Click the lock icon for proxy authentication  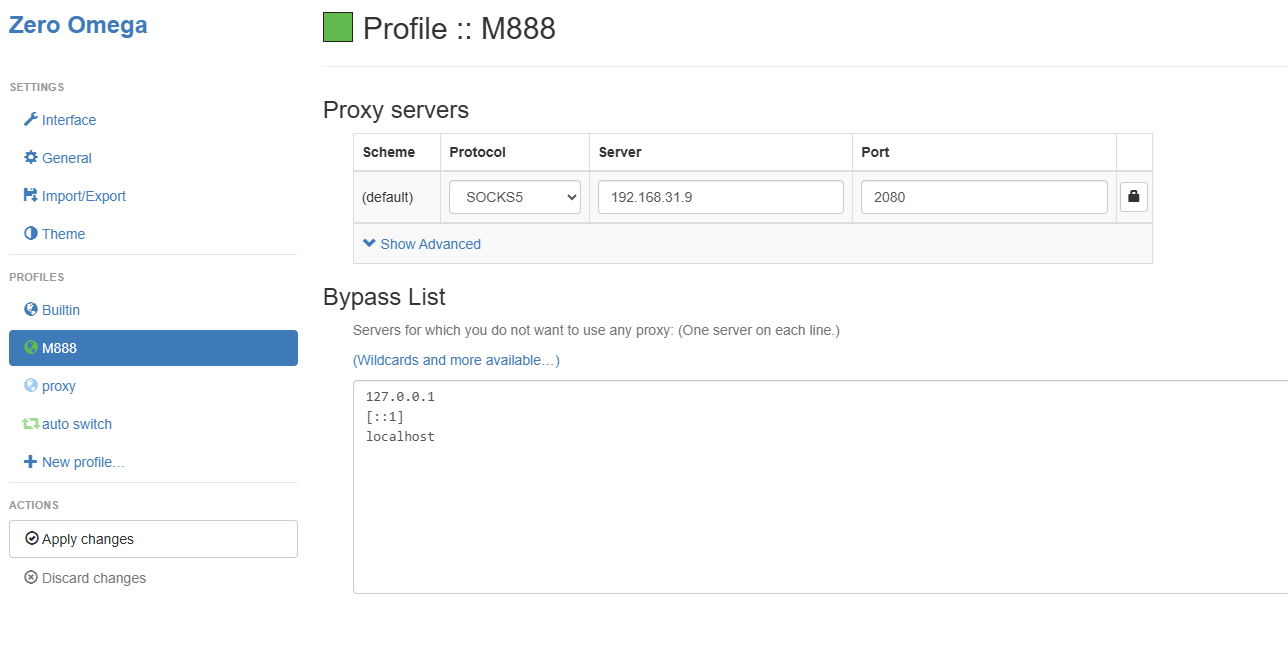pyautogui.click(x=1133, y=197)
